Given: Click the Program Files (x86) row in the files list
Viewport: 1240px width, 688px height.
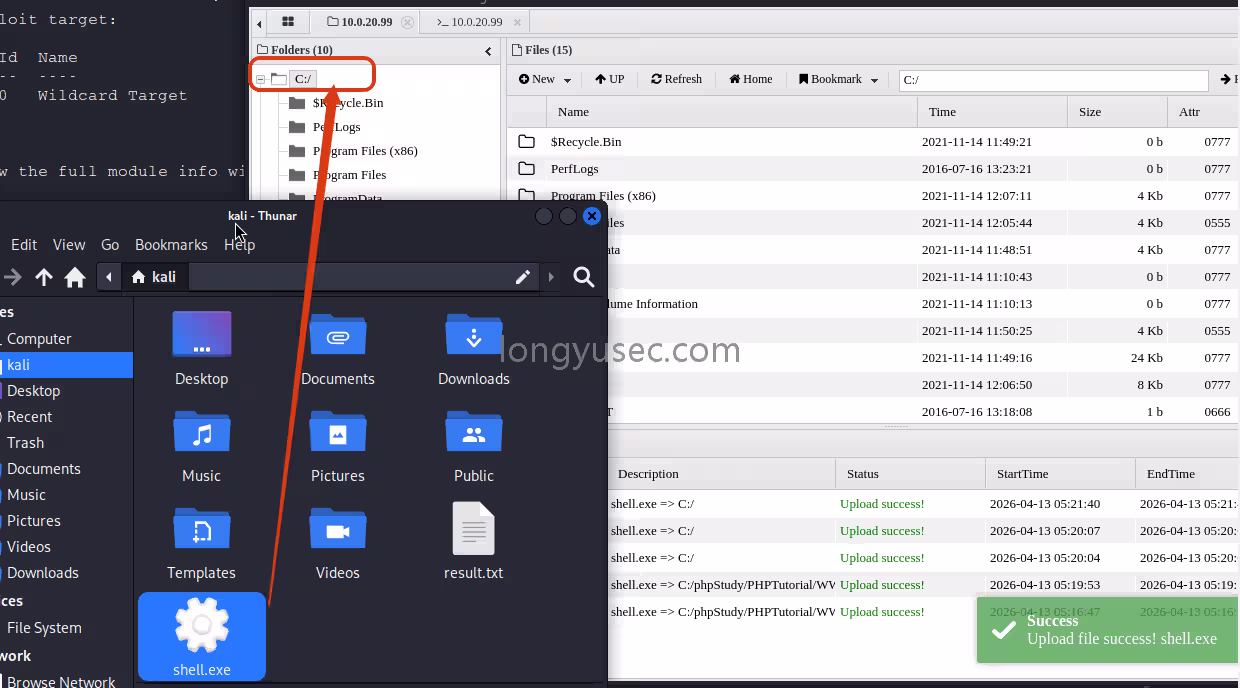Looking at the screenshot, I should [x=873, y=196].
